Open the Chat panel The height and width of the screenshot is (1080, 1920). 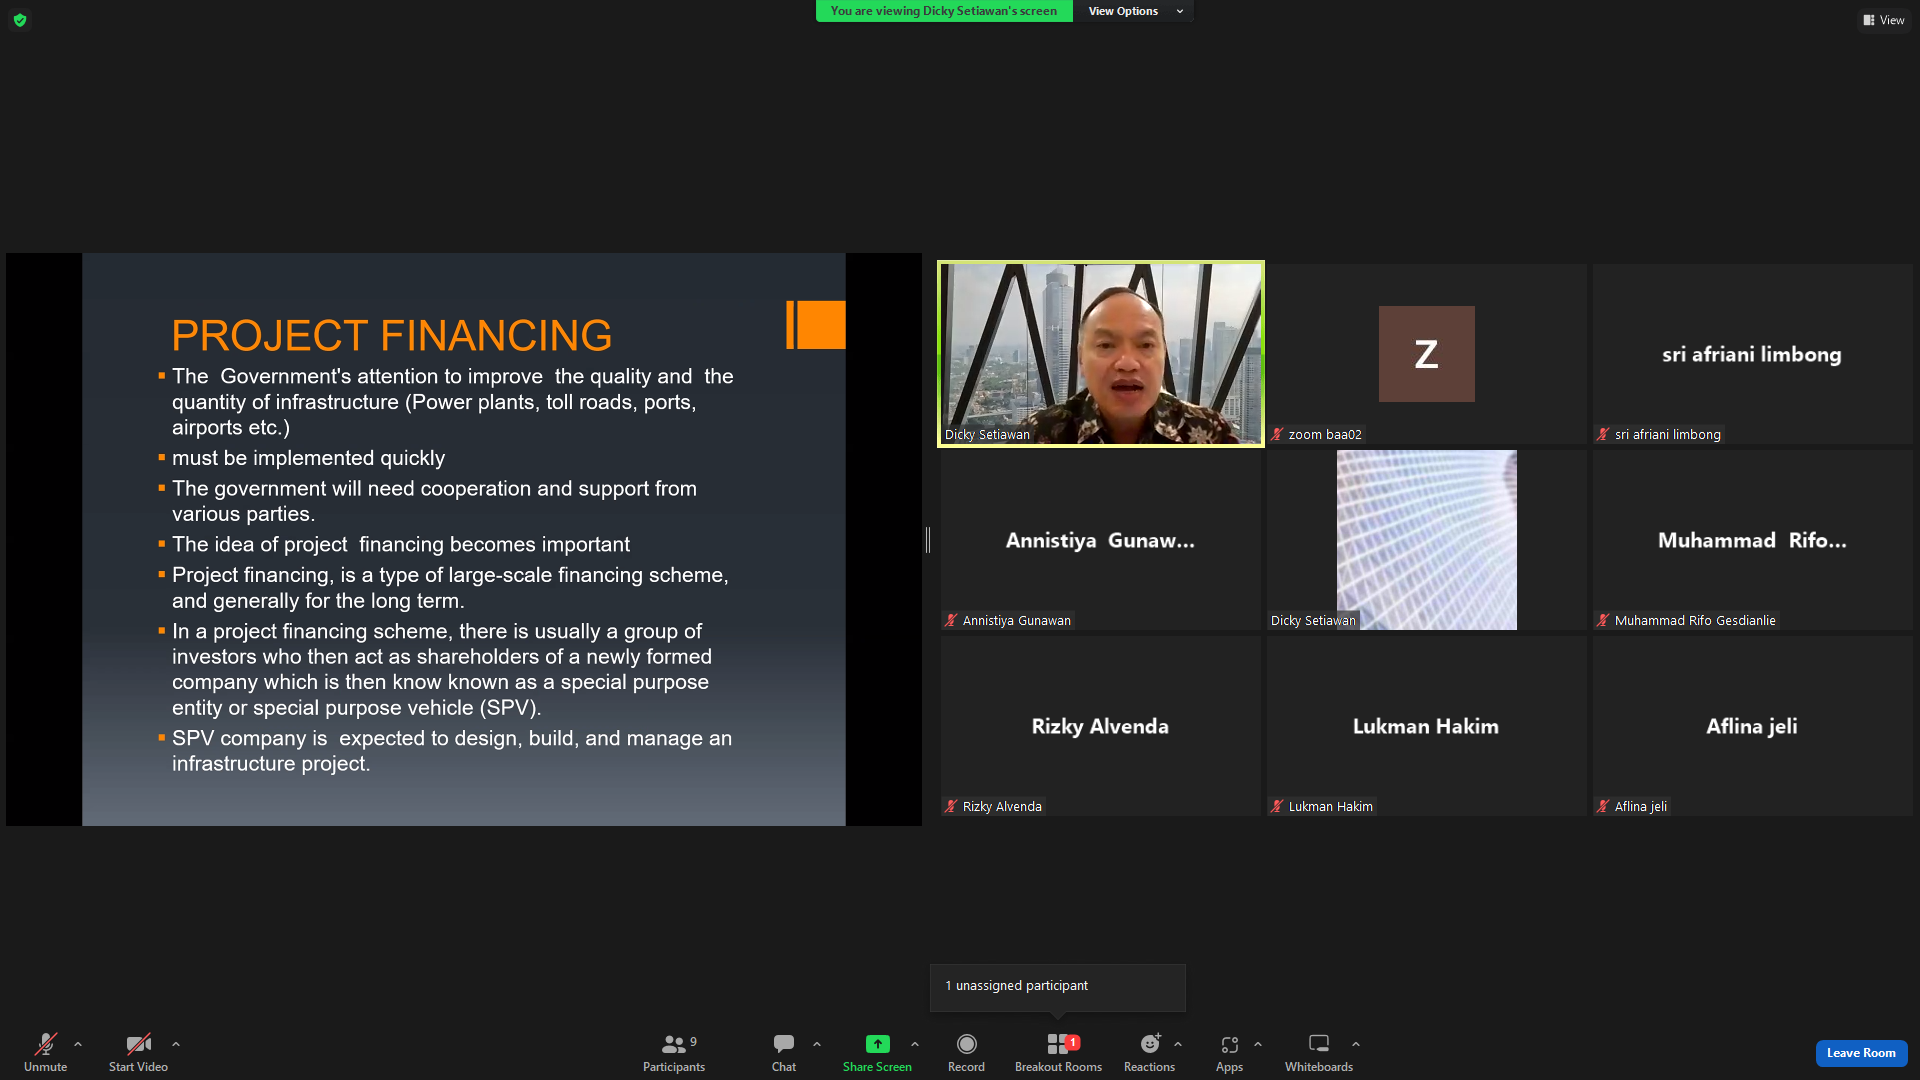pyautogui.click(x=784, y=1052)
